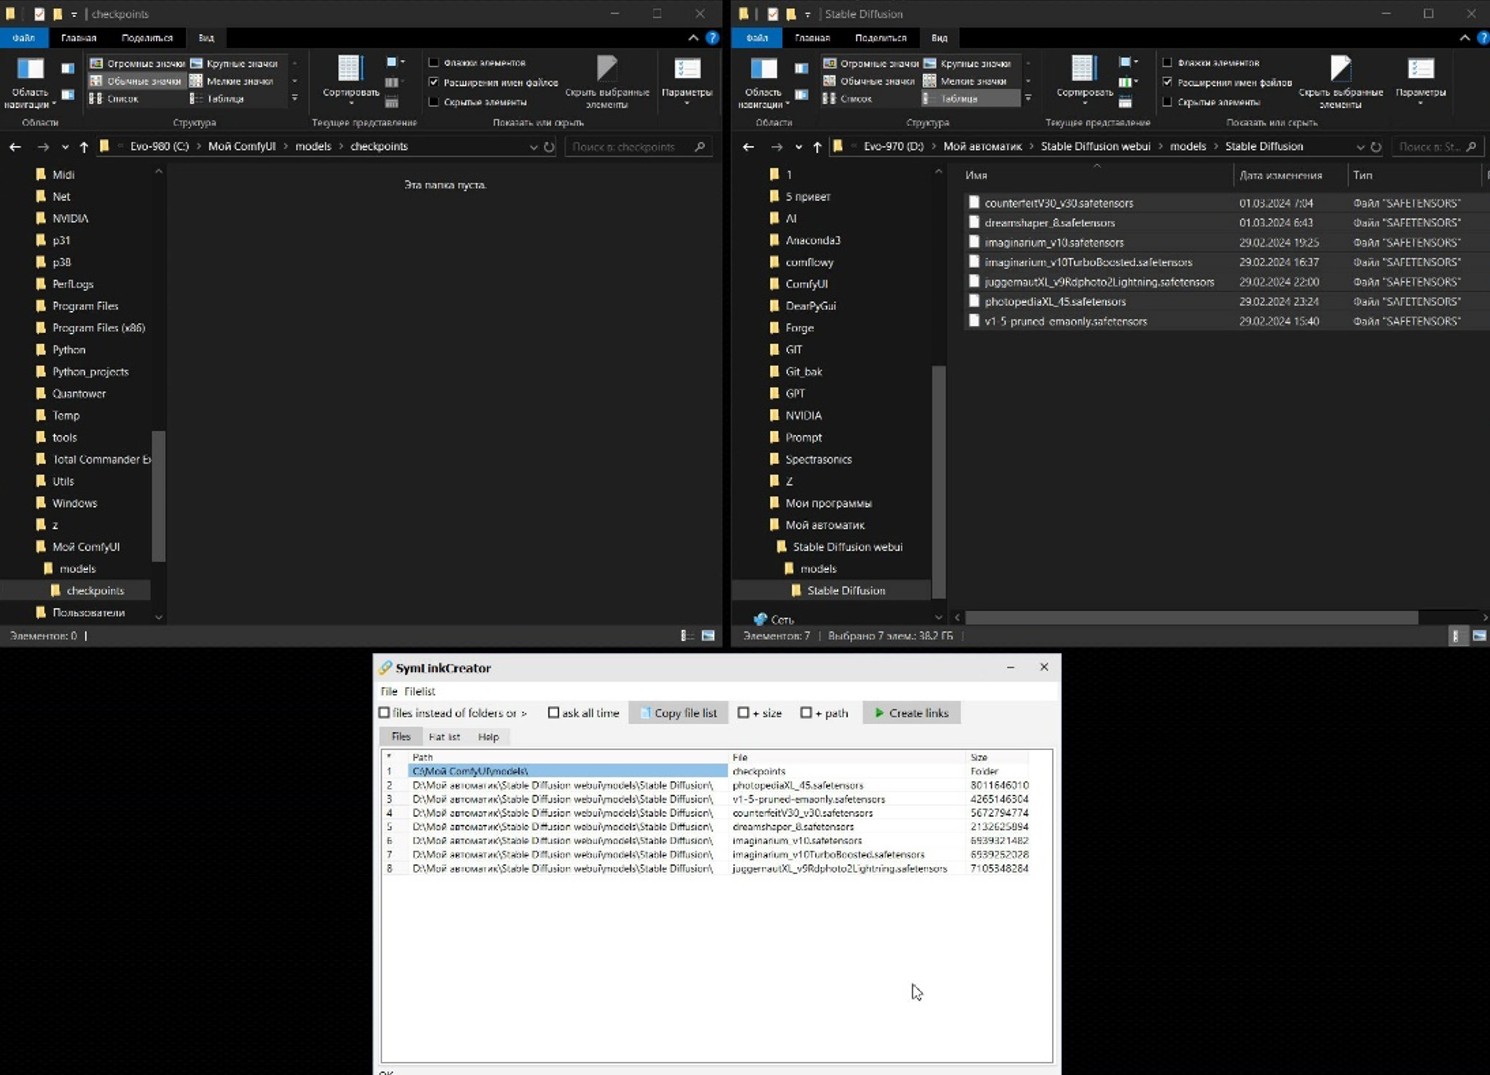Open recent locations dropdown in checkpoints window
Screen dimensions: 1490x1075
point(65,147)
